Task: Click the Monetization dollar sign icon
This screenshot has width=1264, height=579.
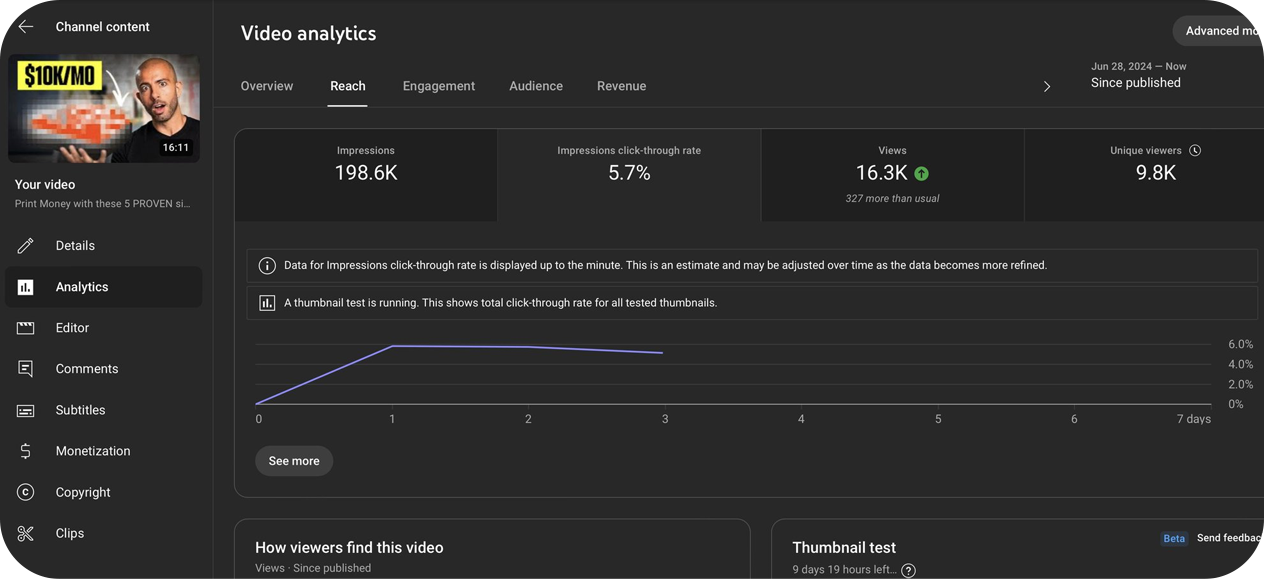Action: pyautogui.click(x=26, y=452)
